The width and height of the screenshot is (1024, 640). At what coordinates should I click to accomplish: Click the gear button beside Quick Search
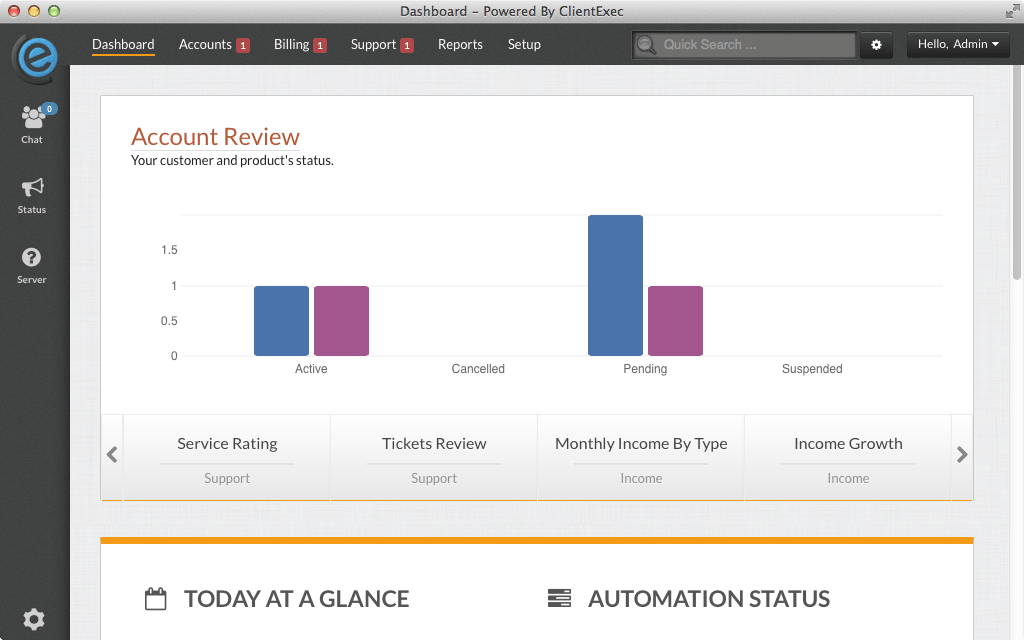(x=876, y=45)
